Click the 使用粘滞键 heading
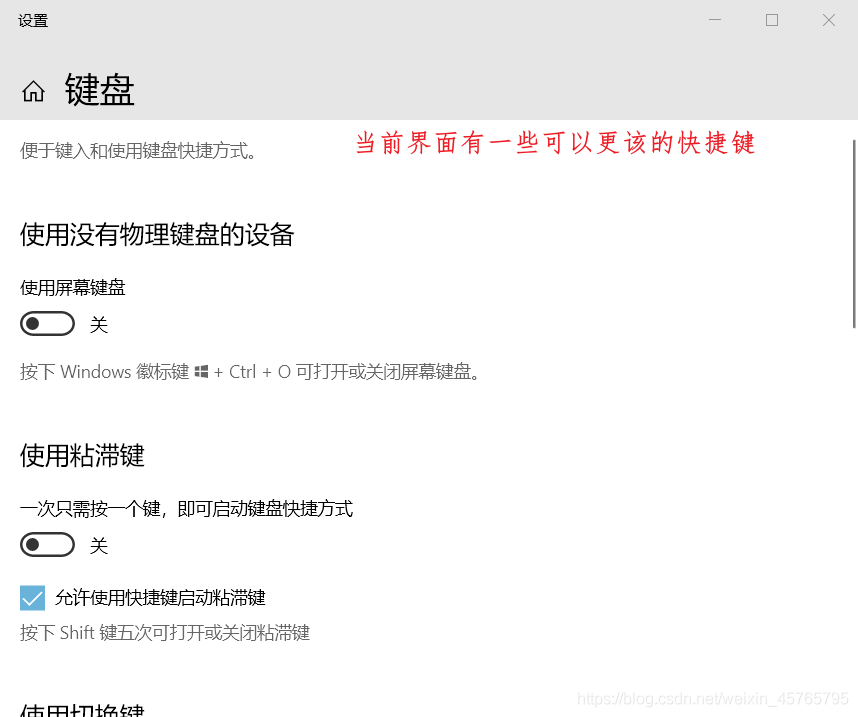This screenshot has width=858, height=717. click(82, 455)
